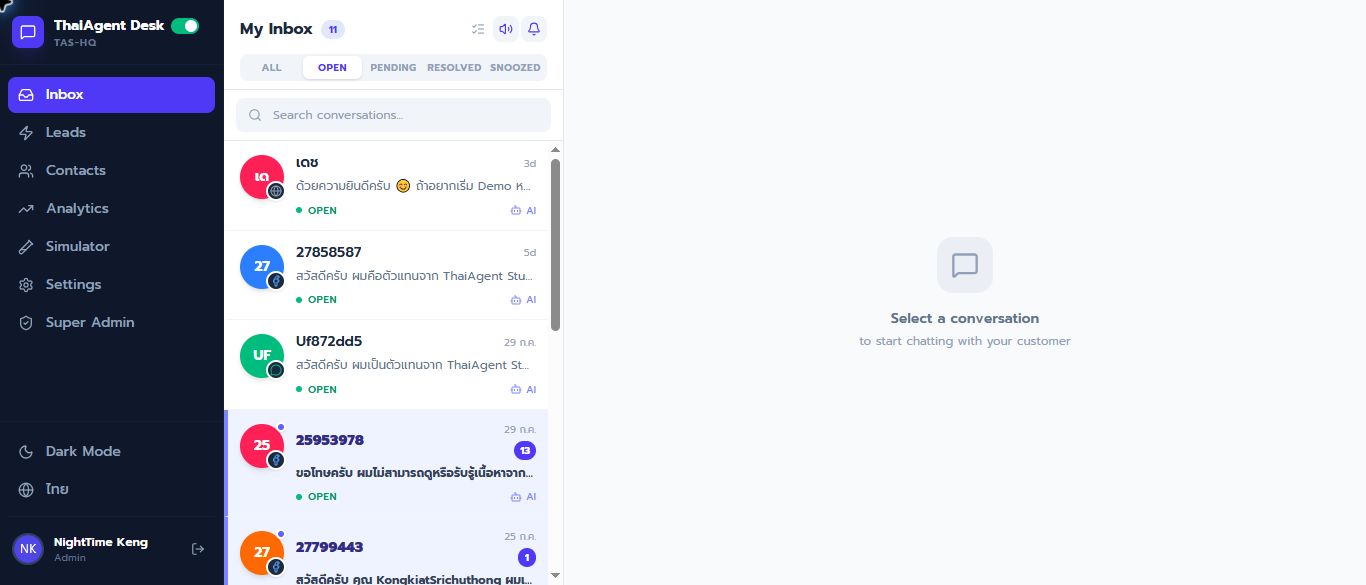Click the globe channel badge on เดช's avatar

point(276,191)
